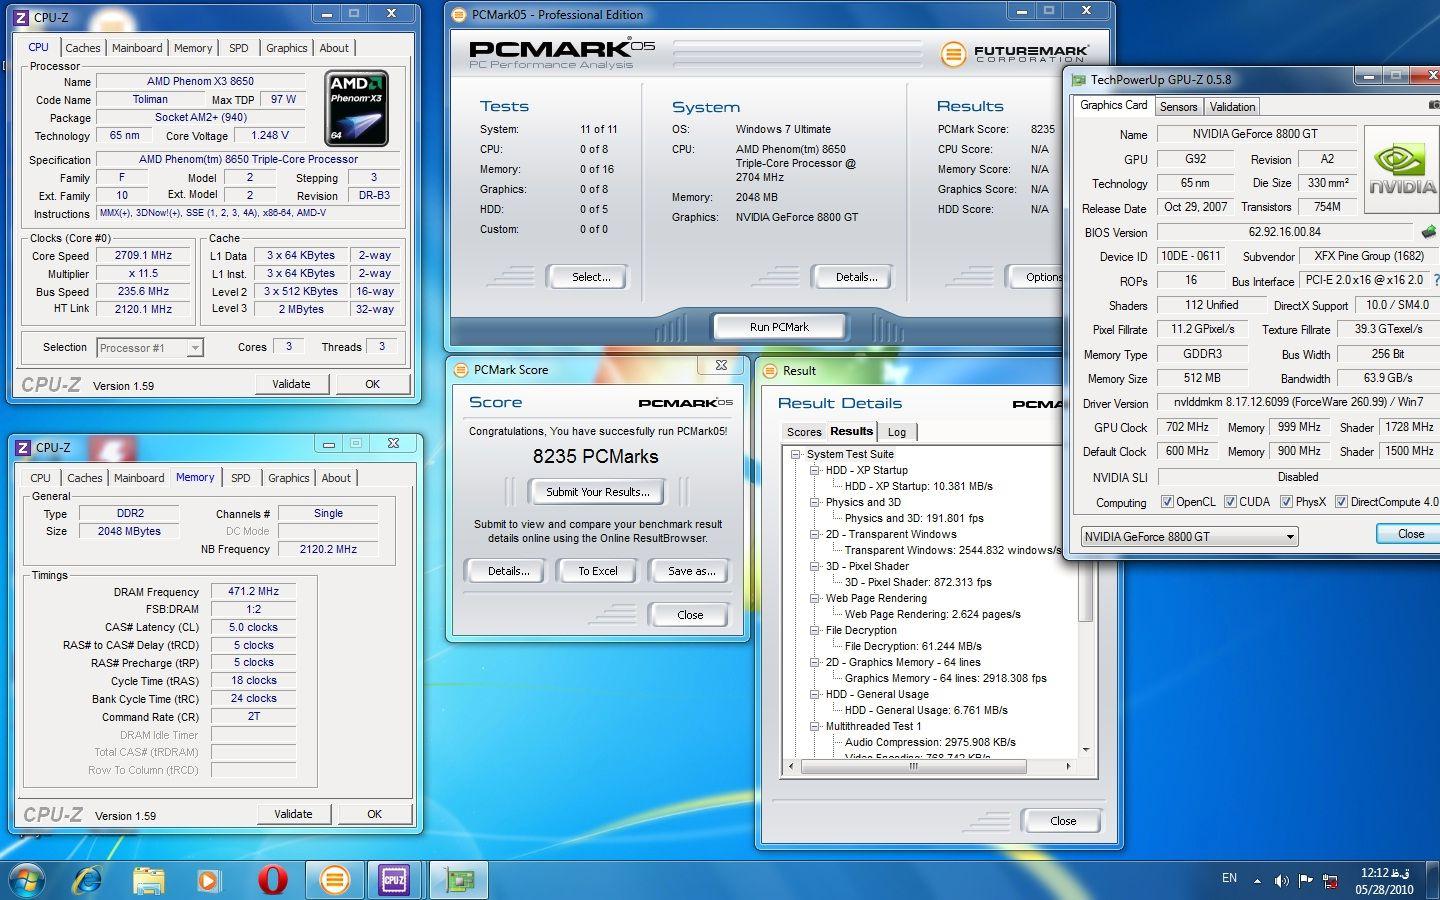Screen dimensions: 1440x900
Task: Click the To Excel button
Action: (598, 571)
